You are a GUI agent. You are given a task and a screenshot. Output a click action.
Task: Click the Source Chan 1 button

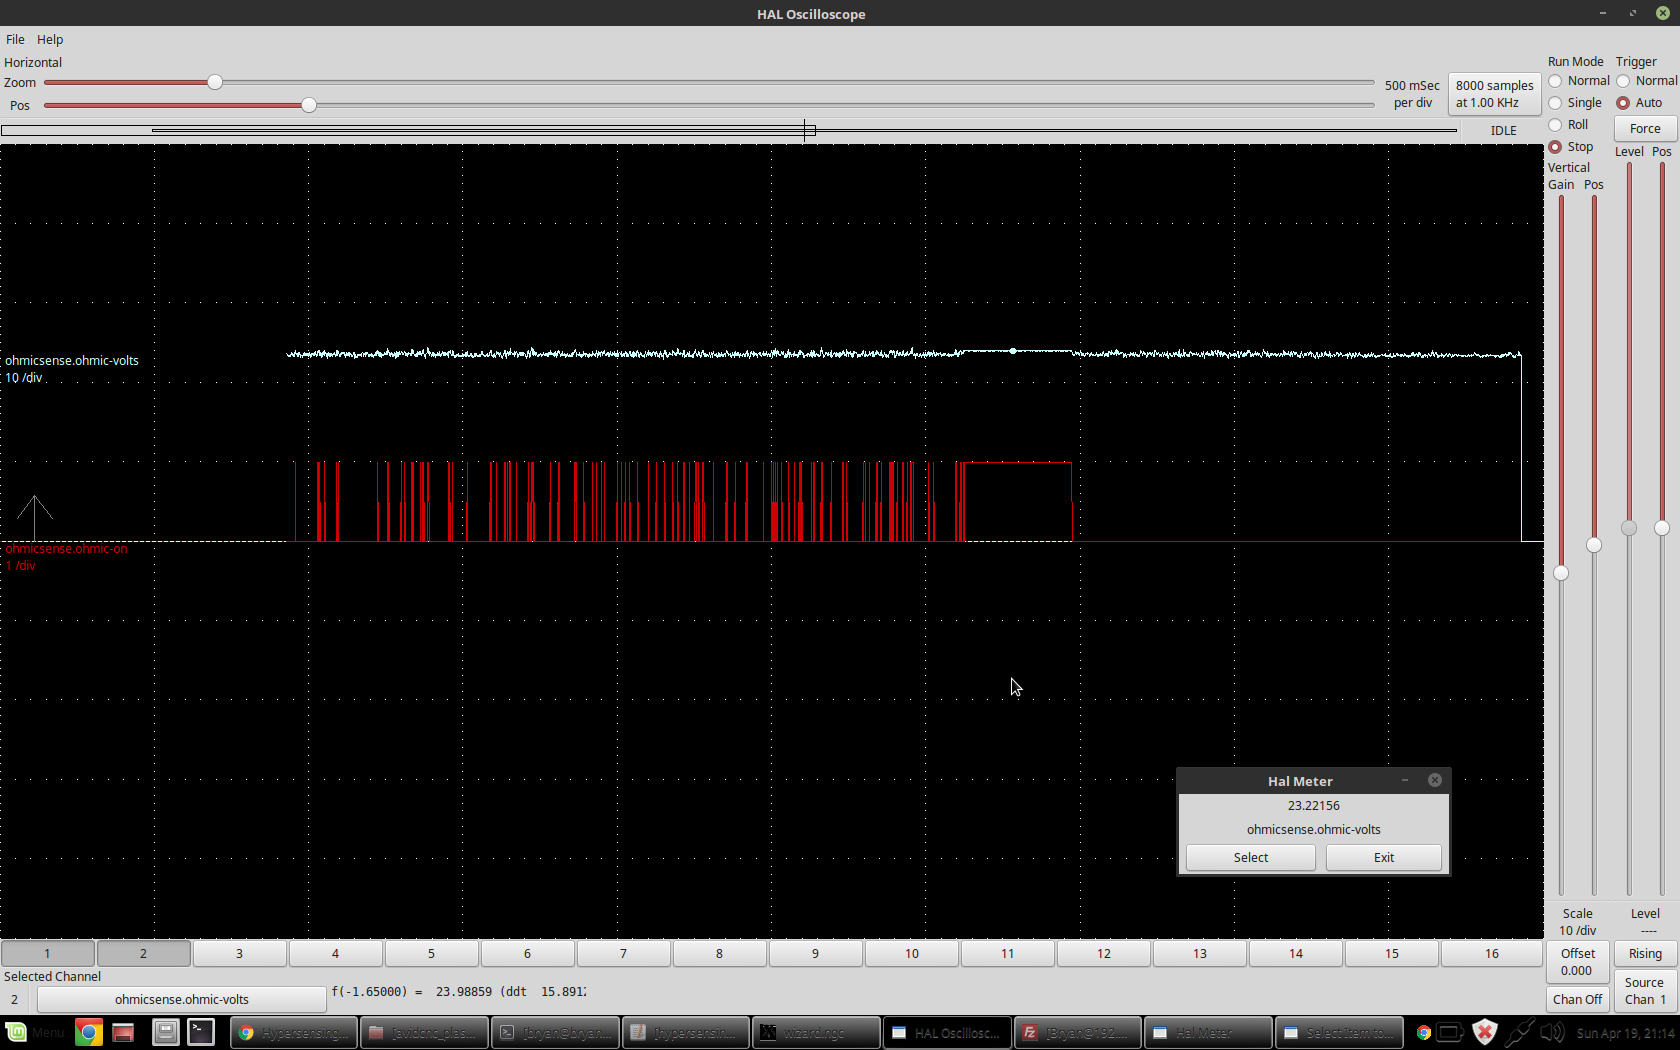pos(1645,990)
